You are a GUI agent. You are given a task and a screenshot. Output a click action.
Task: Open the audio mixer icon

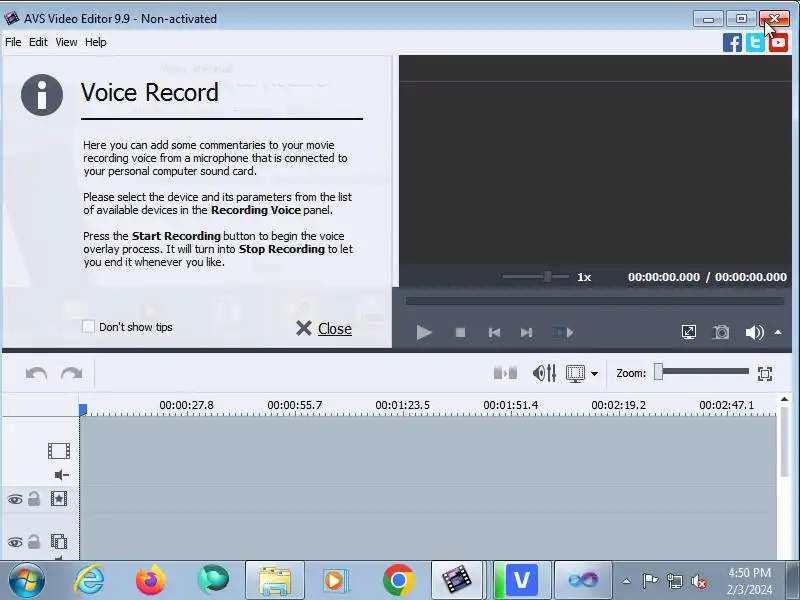(x=544, y=373)
